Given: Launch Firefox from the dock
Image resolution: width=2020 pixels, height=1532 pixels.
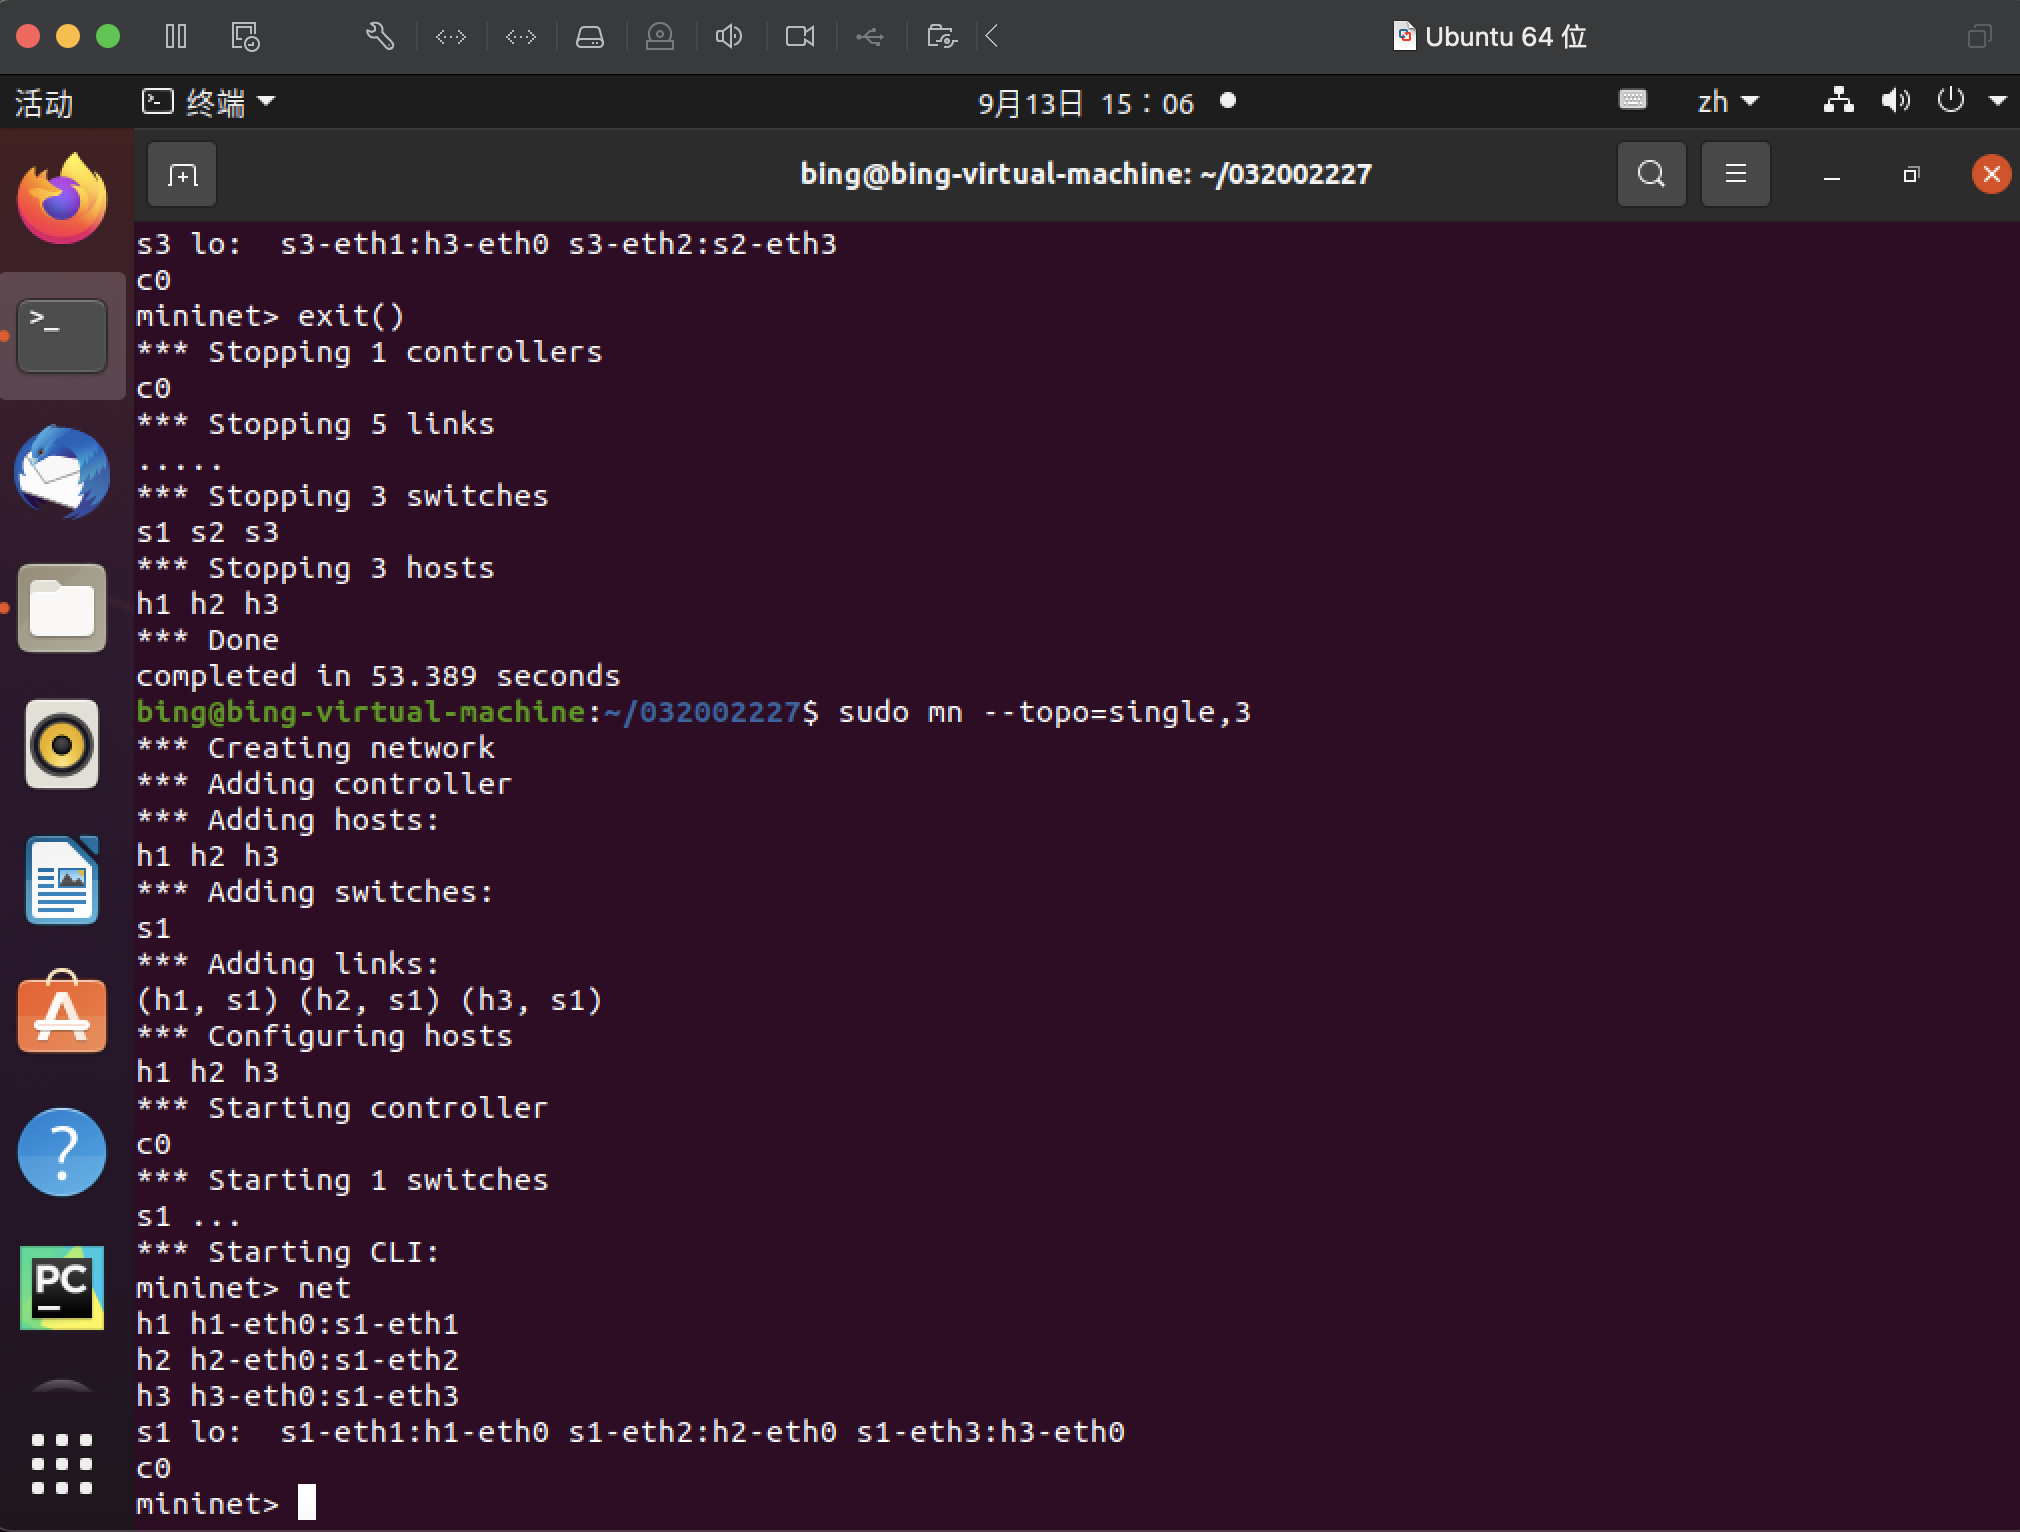Looking at the screenshot, I should coord(62,199).
